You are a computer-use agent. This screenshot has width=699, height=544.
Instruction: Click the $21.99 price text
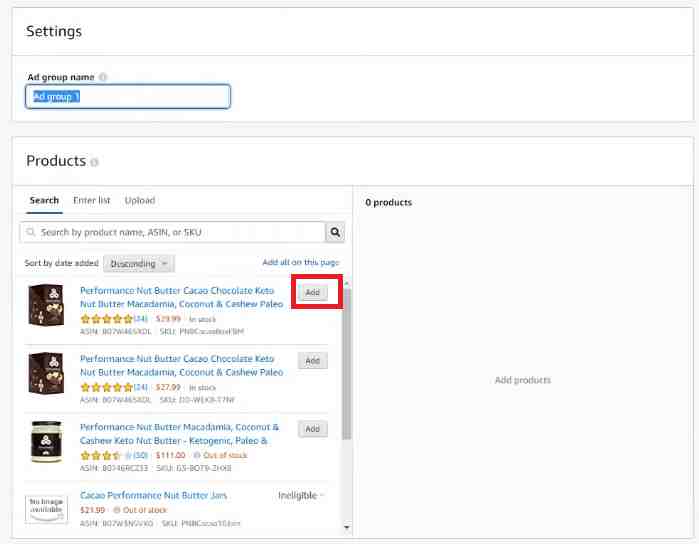point(93,510)
